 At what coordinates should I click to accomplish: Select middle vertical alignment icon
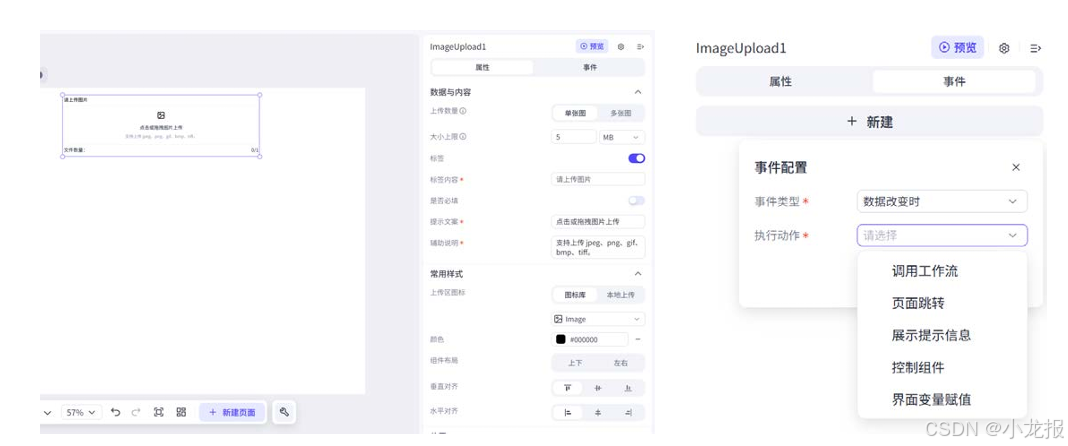pos(598,388)
